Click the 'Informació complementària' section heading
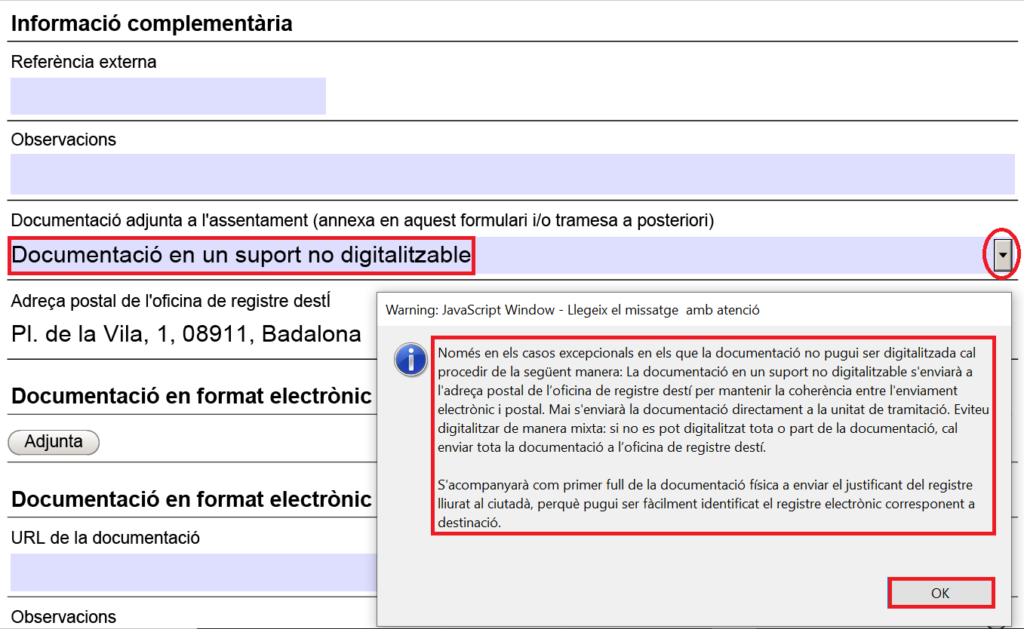 [x=152, y=24]
